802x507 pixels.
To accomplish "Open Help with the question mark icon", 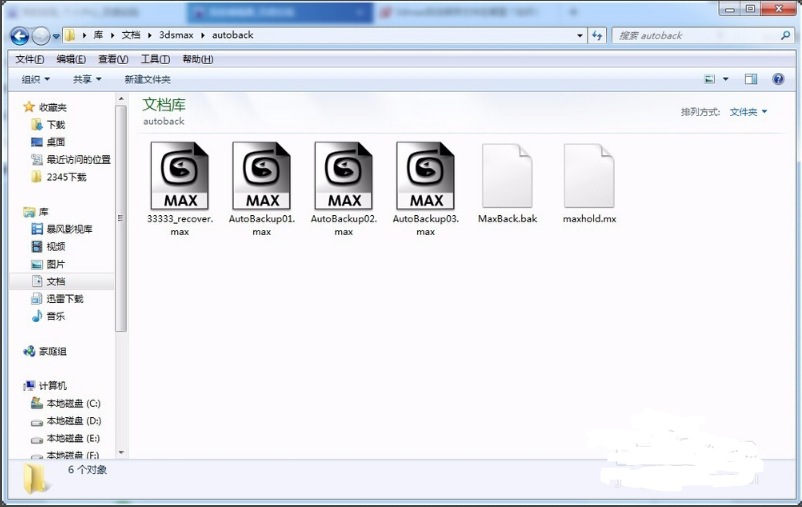I will point(778,79).
